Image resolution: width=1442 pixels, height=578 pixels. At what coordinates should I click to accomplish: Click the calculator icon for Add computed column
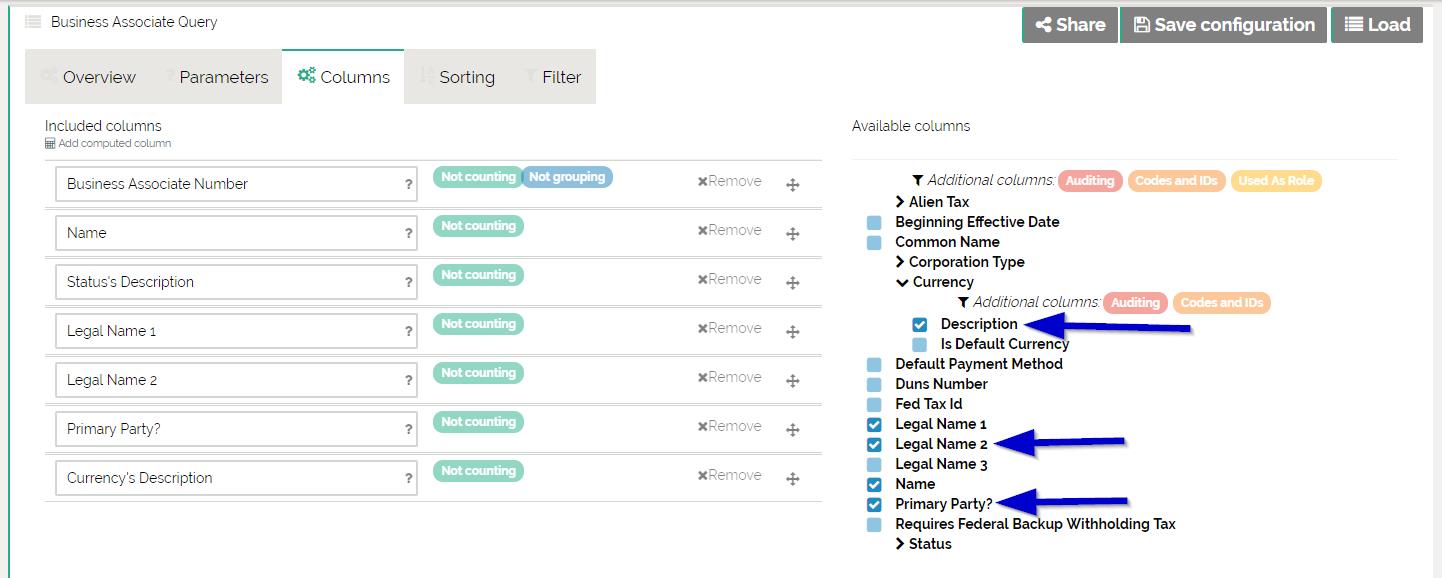(50, 144)
